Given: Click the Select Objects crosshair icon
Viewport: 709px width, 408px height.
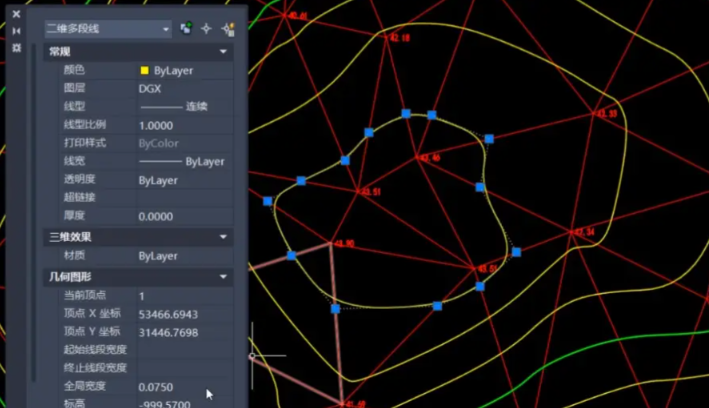Looking at the screenshot, I should point(206,29).
